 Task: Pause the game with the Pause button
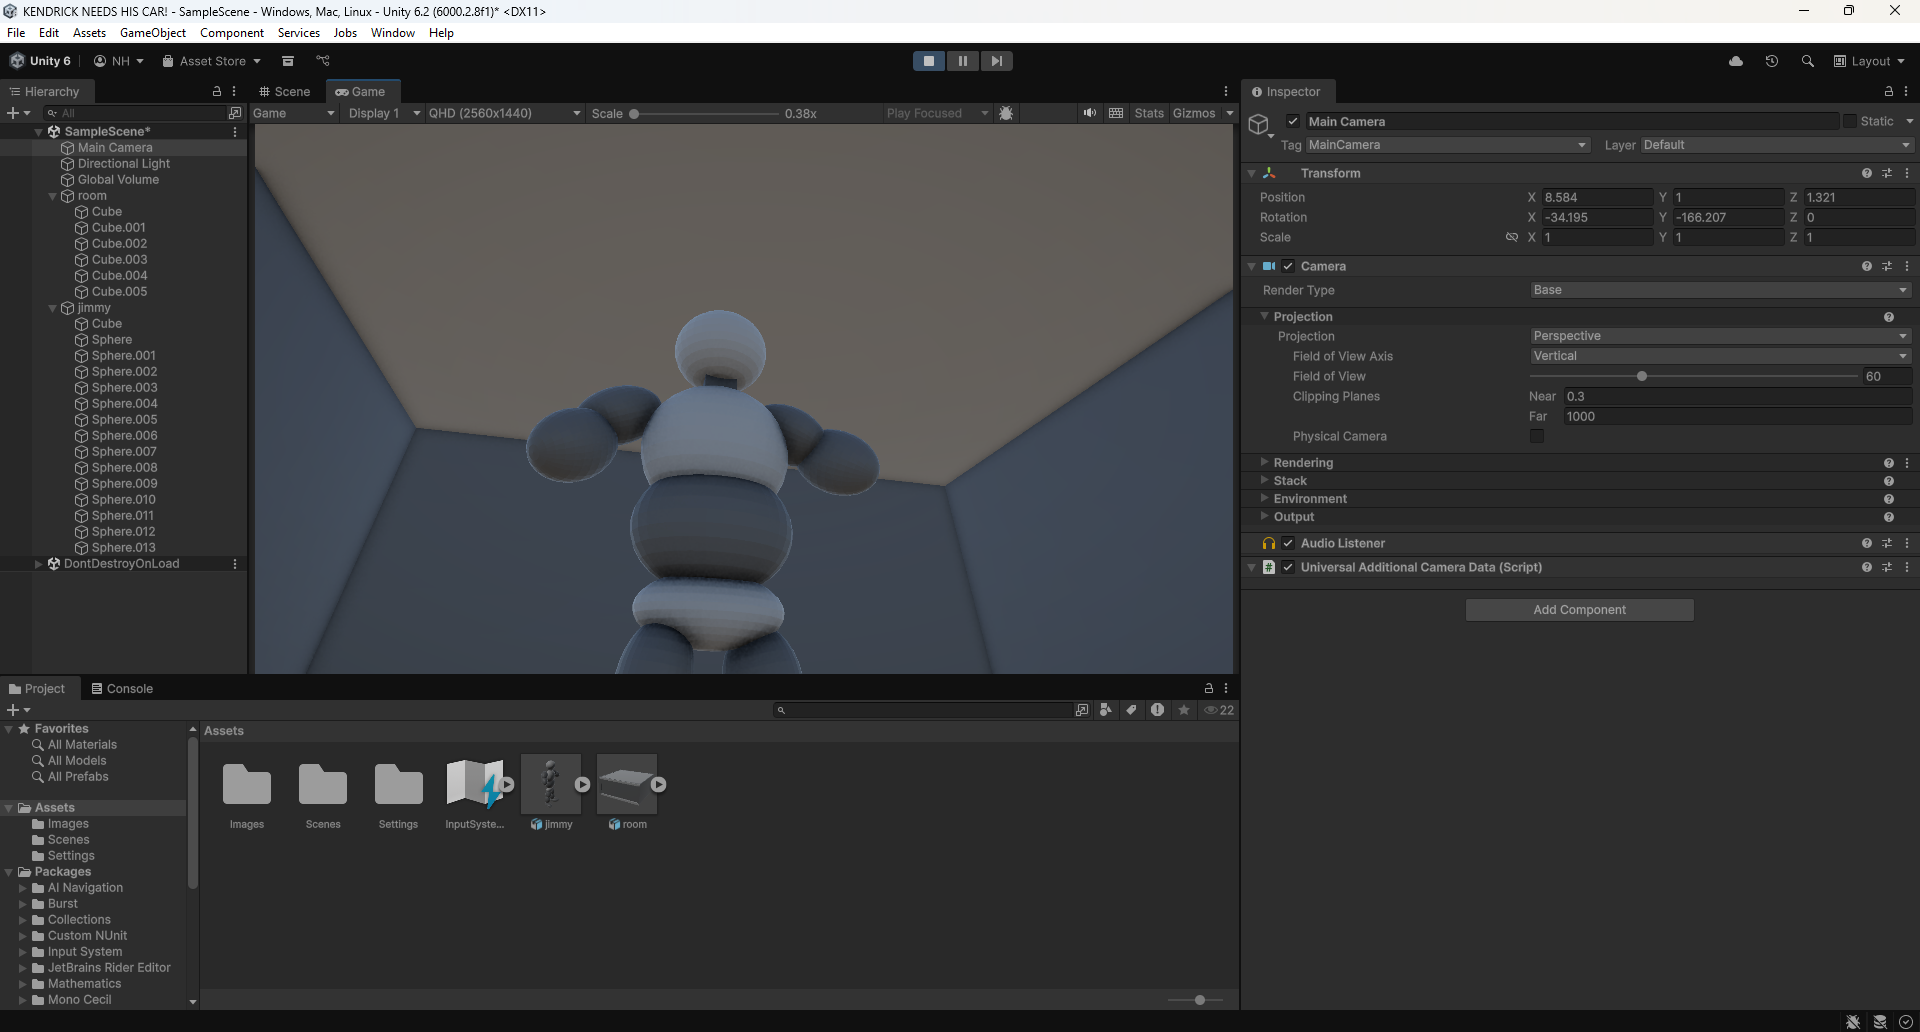click(x=963, y=61)
